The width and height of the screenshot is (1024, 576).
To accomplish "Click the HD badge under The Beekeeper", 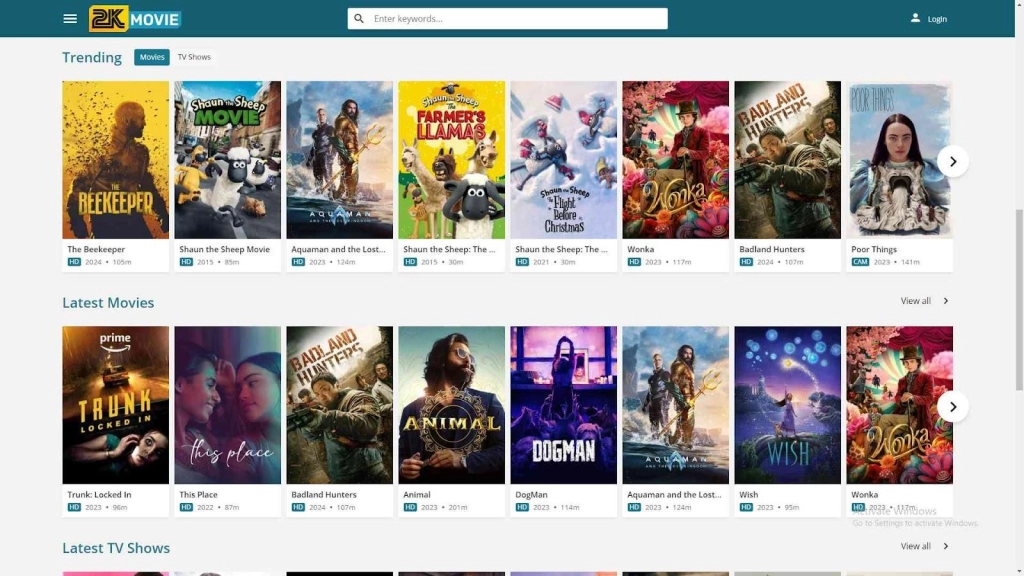I will click(x=74, y=262).
